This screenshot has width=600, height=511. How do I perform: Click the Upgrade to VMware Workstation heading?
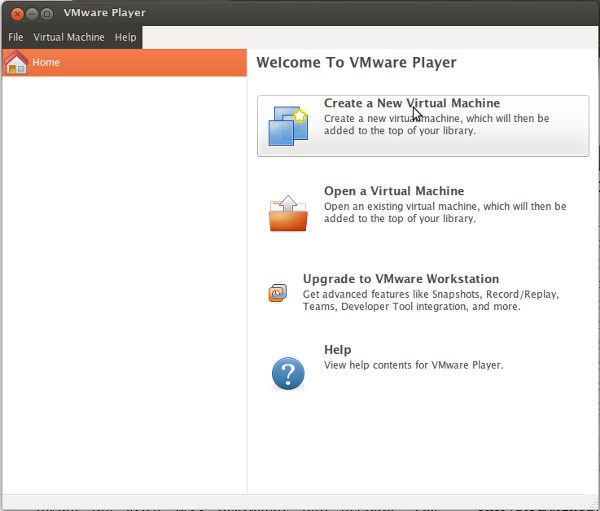(400, 279)
